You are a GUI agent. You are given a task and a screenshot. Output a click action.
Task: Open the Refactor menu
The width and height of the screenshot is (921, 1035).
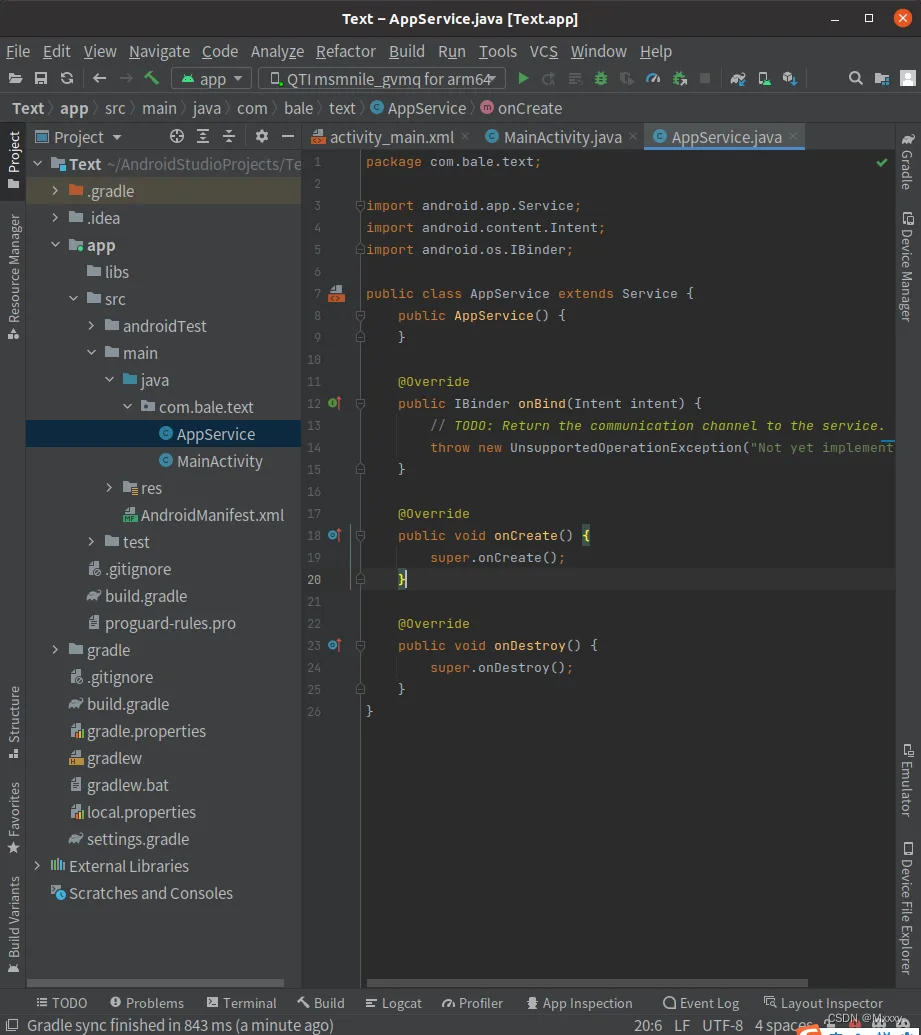(x=345, y=51)
